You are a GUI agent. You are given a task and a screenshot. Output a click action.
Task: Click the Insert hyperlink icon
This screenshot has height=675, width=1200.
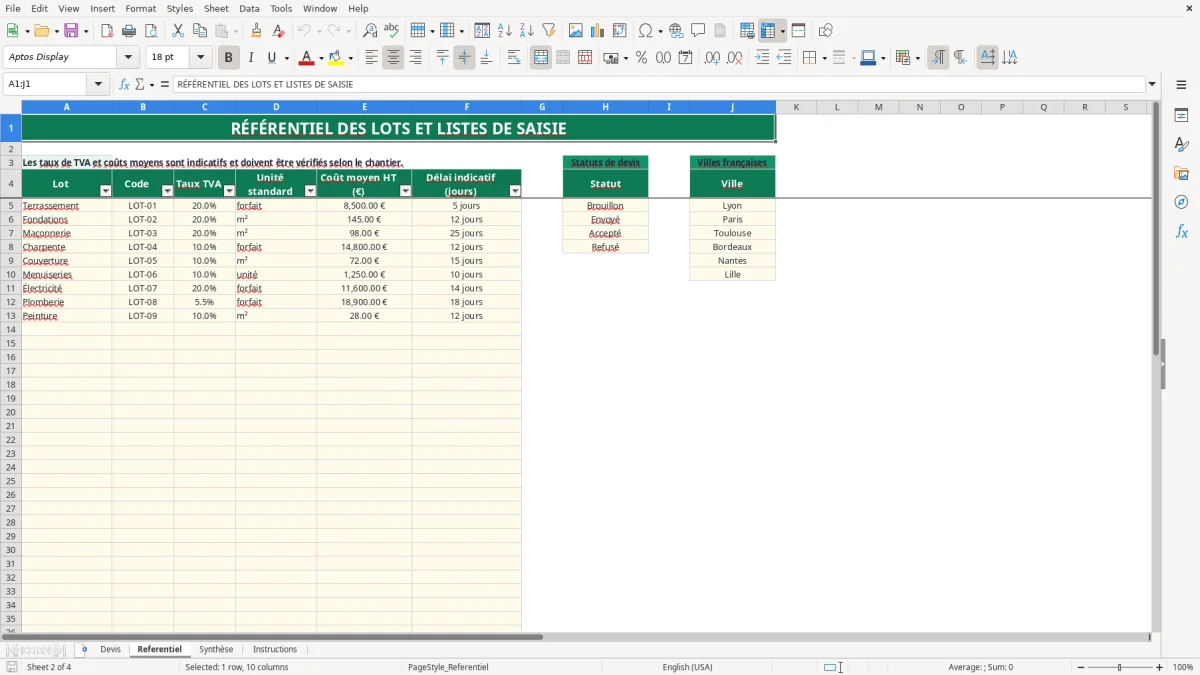(x=676, y=31)
